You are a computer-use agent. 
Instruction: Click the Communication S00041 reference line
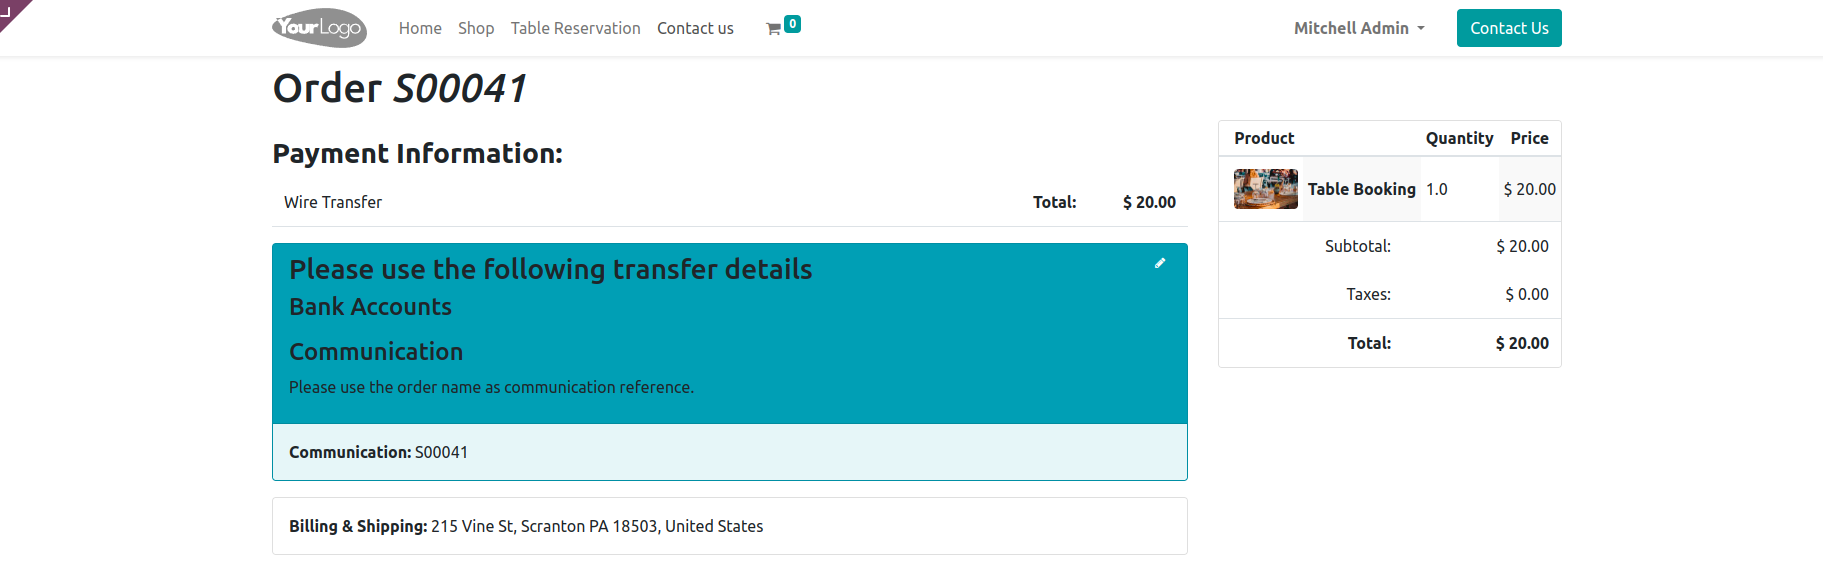[378, 452]
